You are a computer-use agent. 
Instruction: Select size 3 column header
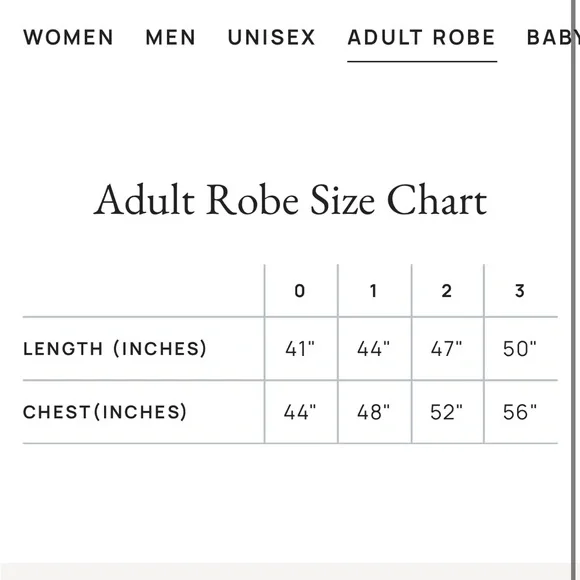point(520,291)
